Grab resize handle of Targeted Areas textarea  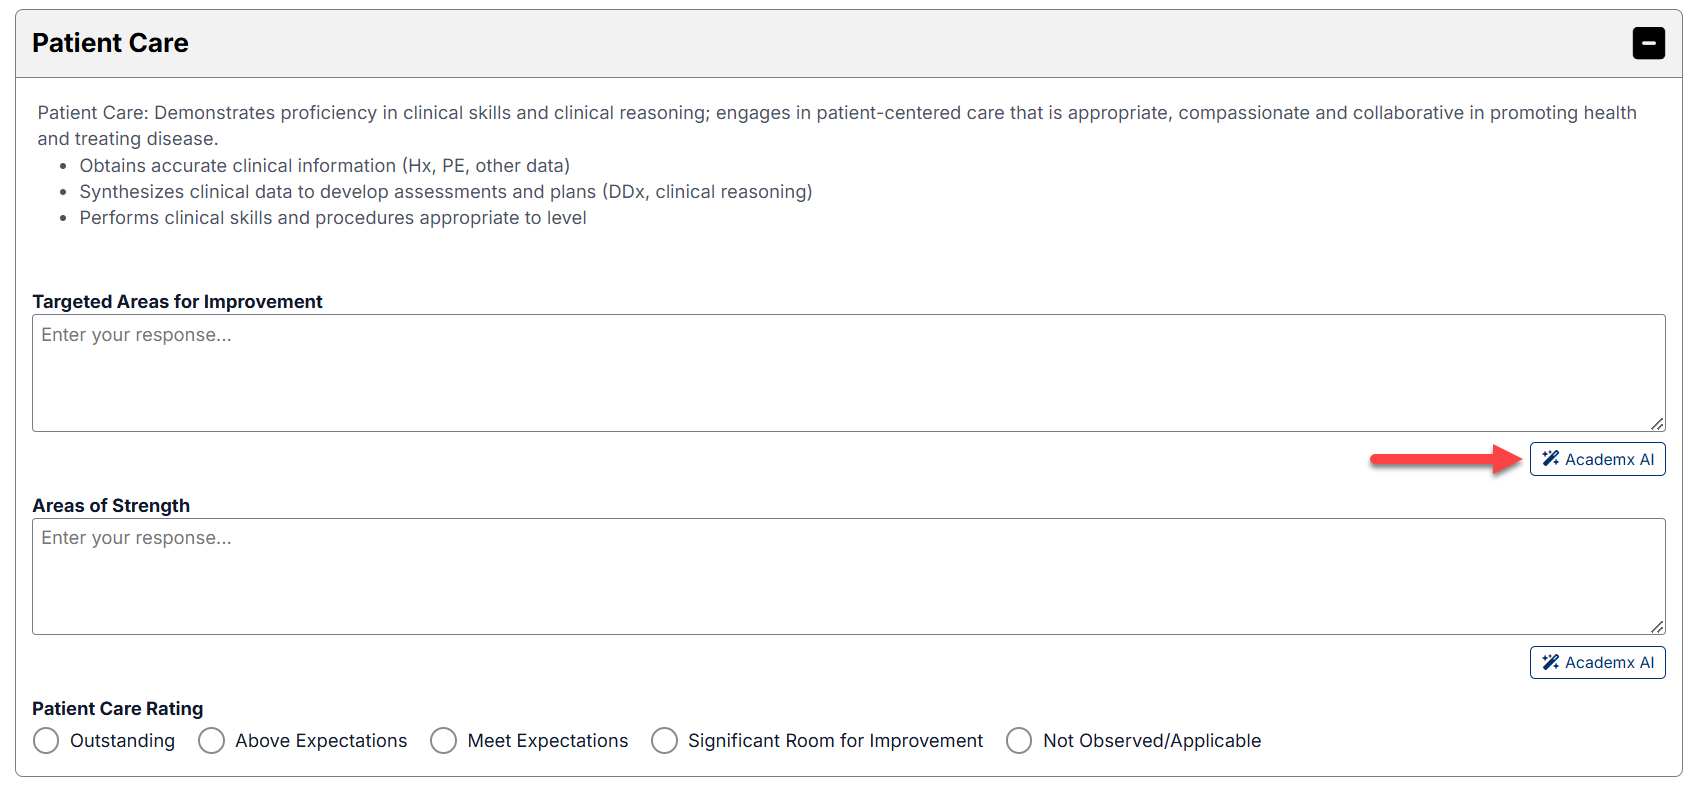[x=1657, y=424]
